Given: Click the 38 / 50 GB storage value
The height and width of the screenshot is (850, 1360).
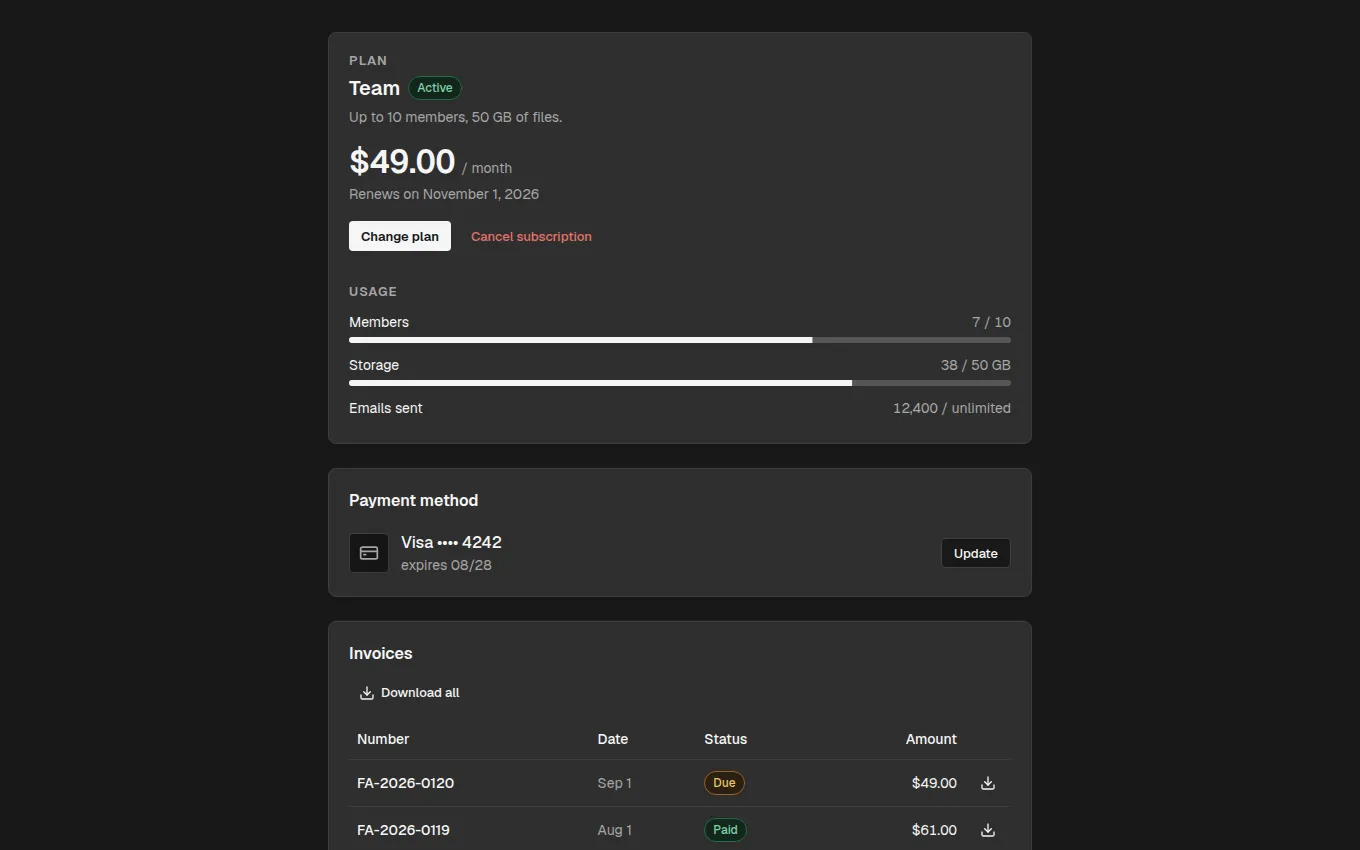Looking at the screenshot, I should (x=976, y=365).
